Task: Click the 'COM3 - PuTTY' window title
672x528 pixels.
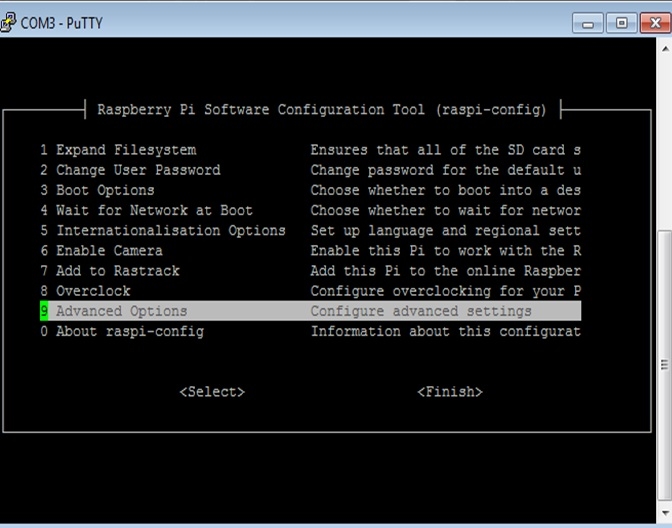Action: (x=62, y=23)
